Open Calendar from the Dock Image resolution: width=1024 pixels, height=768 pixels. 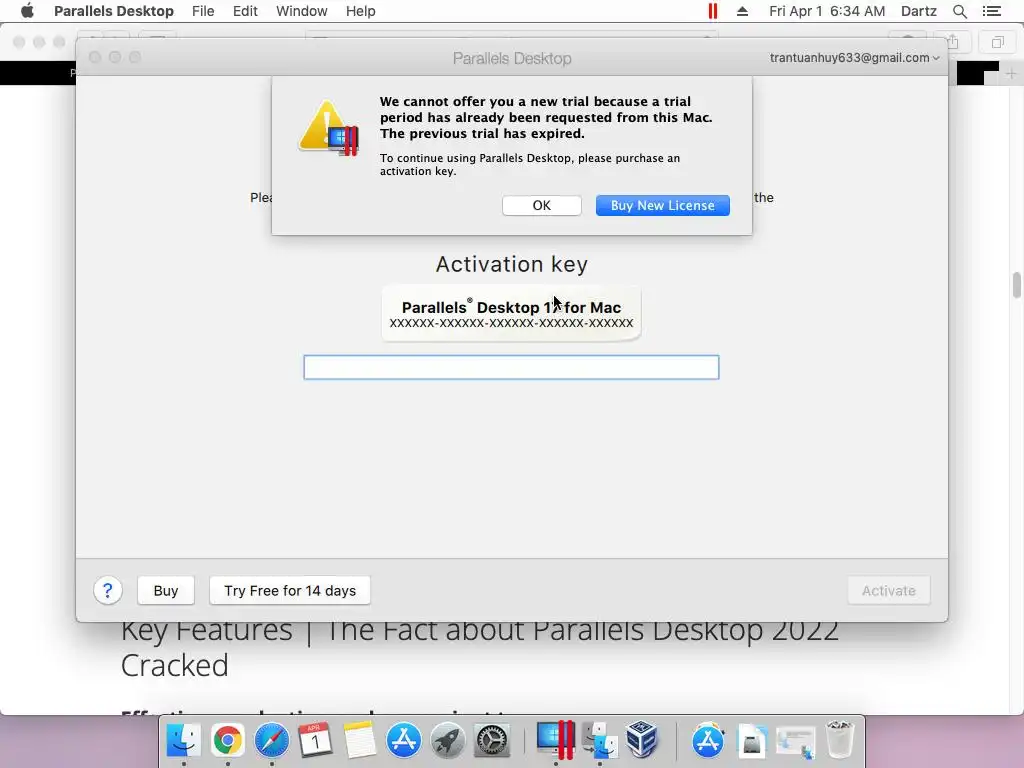point(315,740)
